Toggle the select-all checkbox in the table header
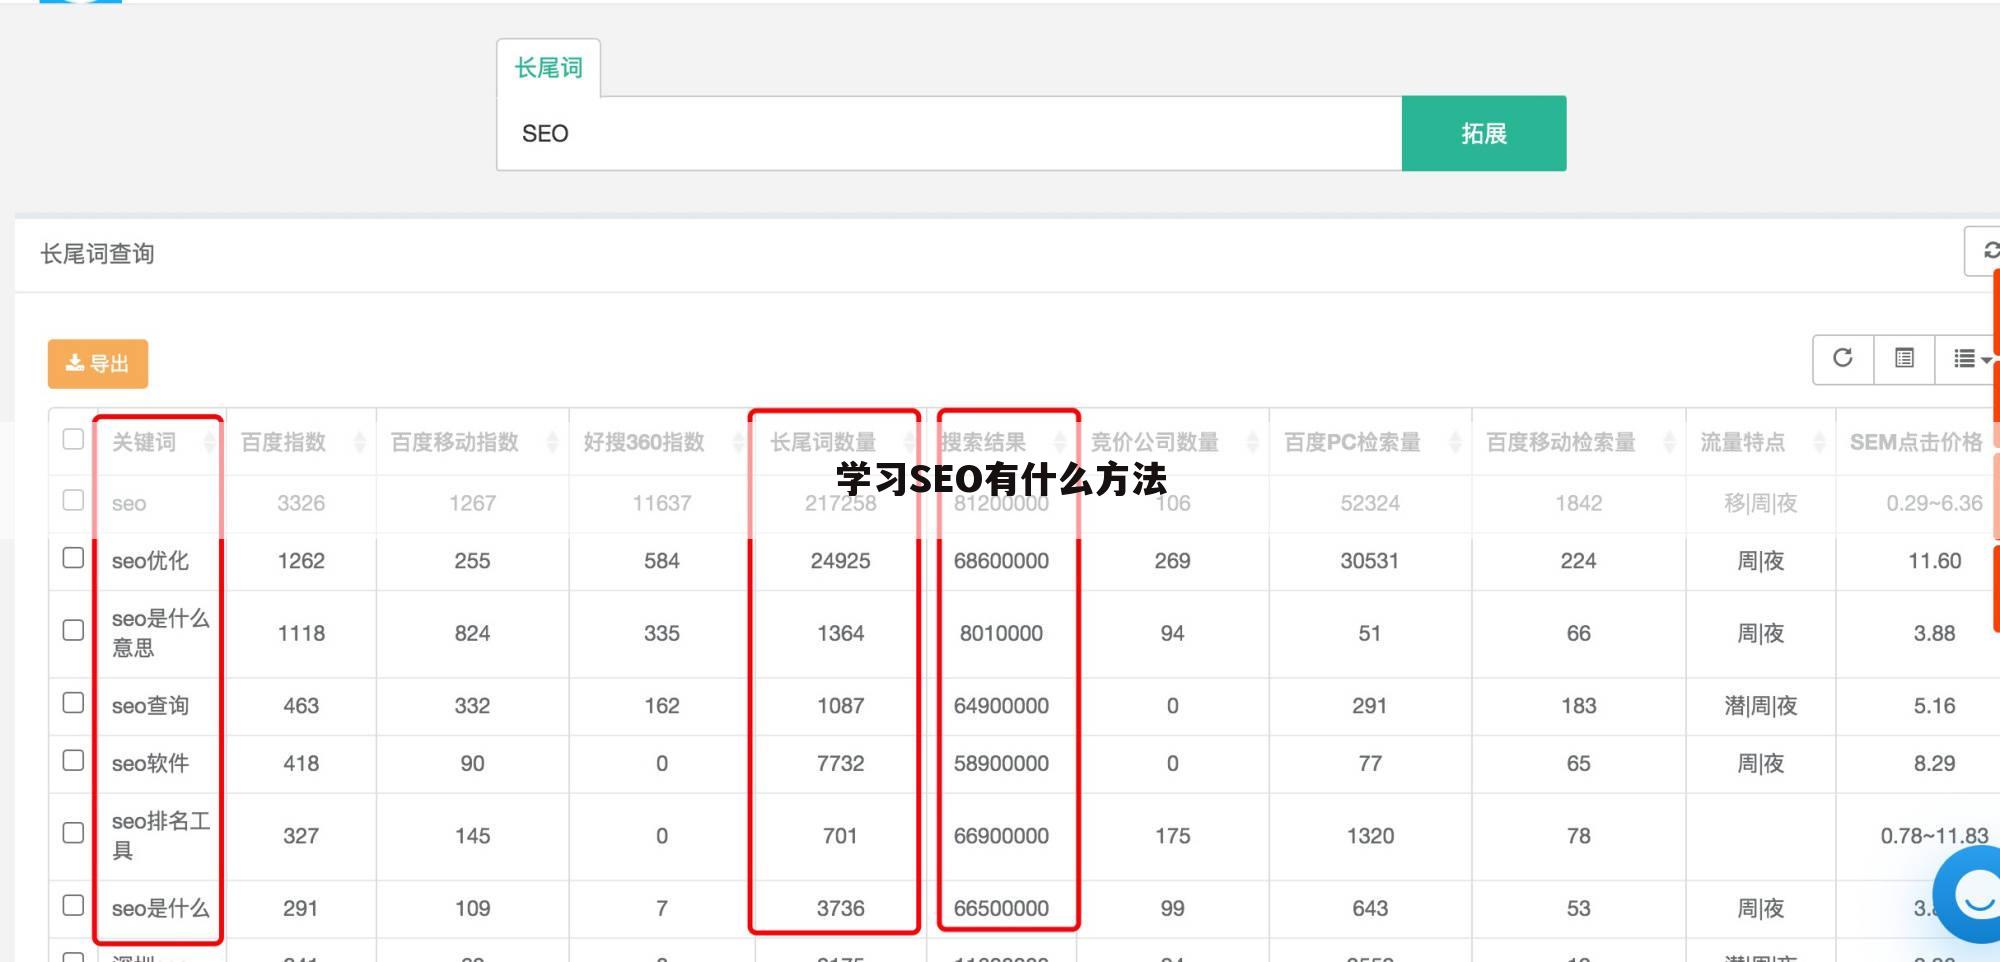2000x962 pixels. coord(72,438)
